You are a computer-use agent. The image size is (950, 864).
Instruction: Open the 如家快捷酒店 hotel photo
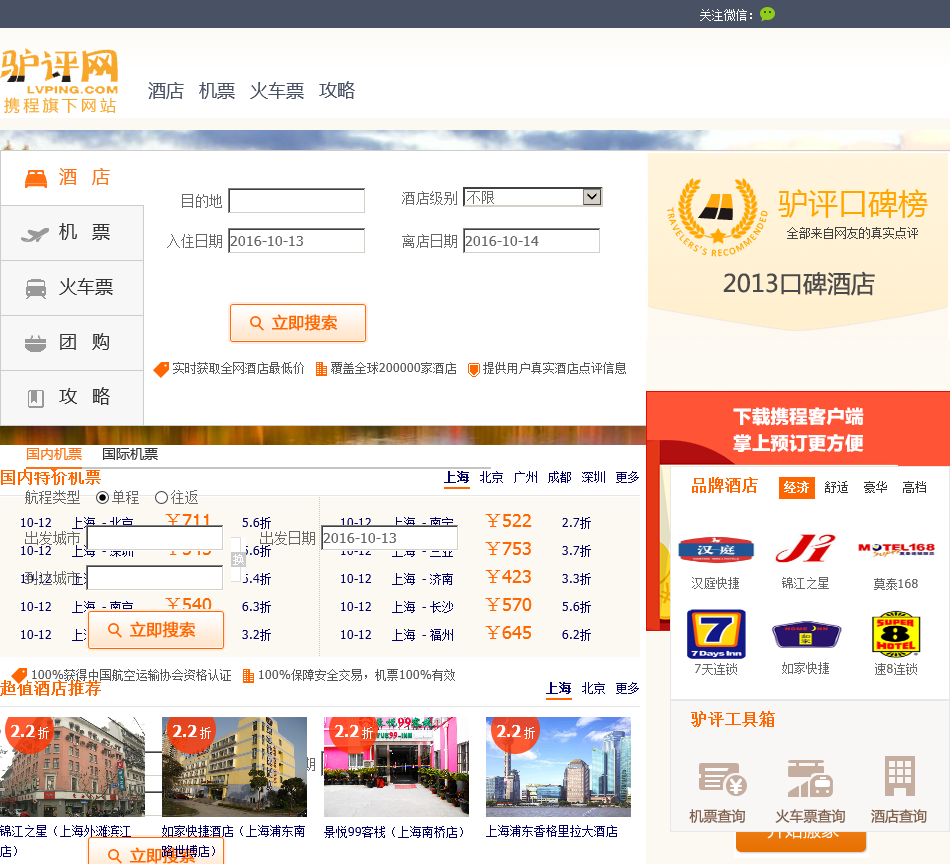click(x=234, y=767)
